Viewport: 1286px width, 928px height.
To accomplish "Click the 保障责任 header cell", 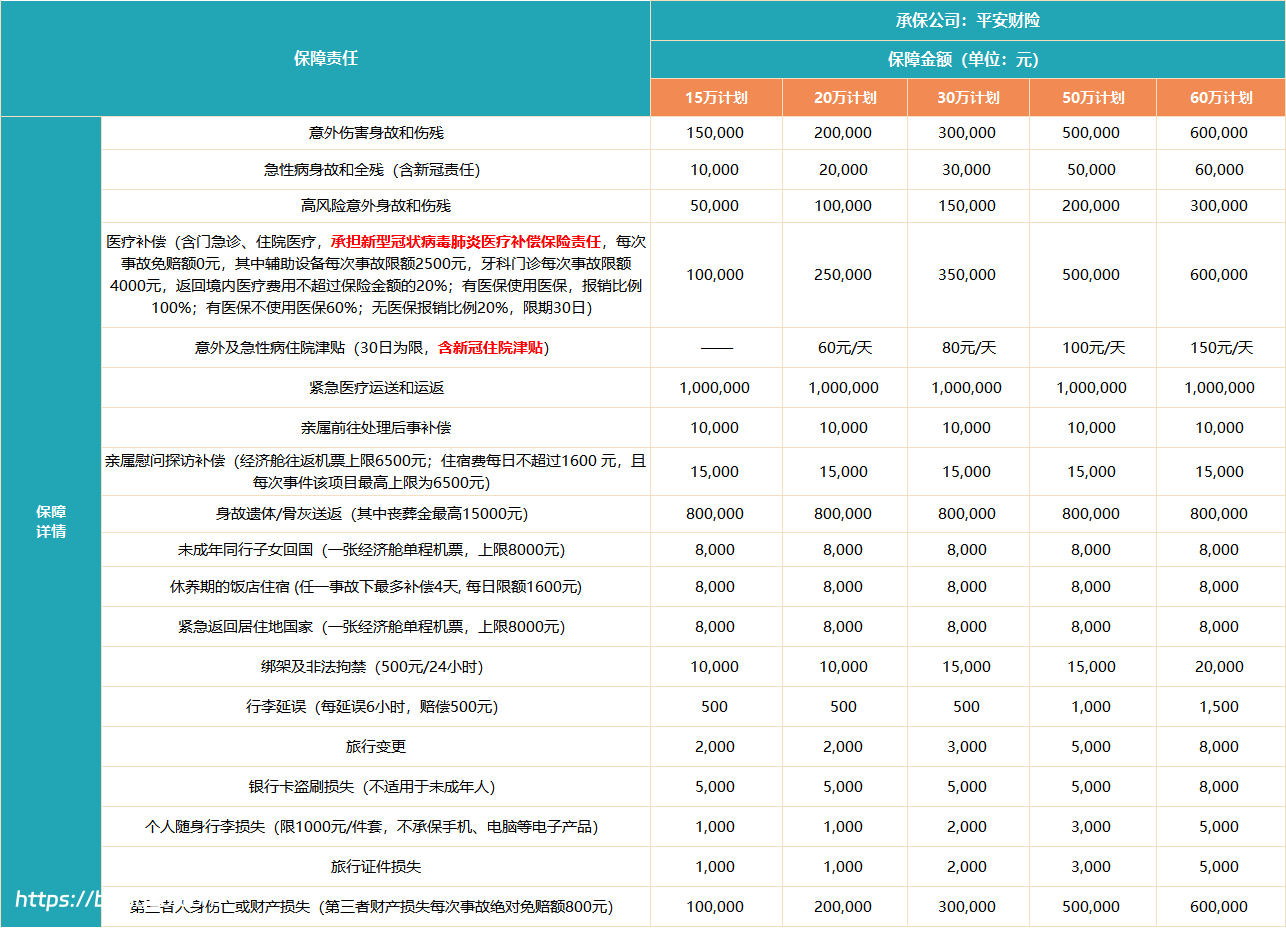I will coord(325,58).
